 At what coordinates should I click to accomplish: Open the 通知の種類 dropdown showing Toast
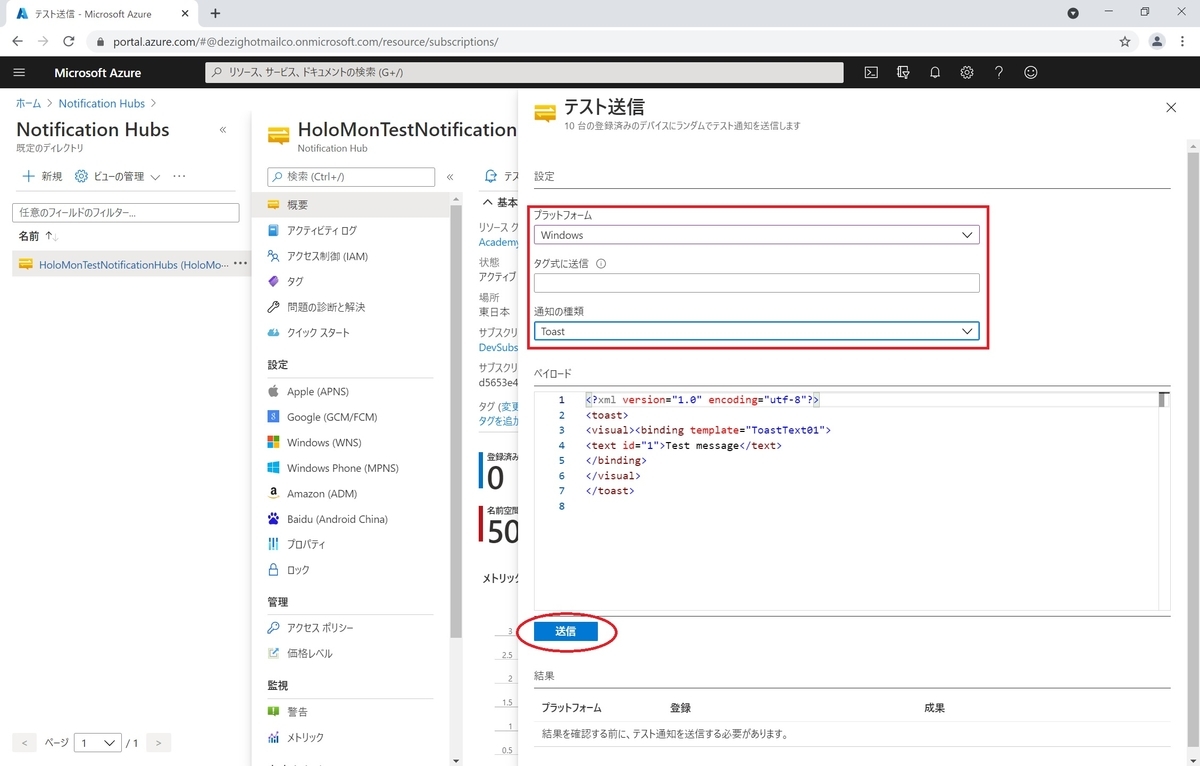(756, 331)
